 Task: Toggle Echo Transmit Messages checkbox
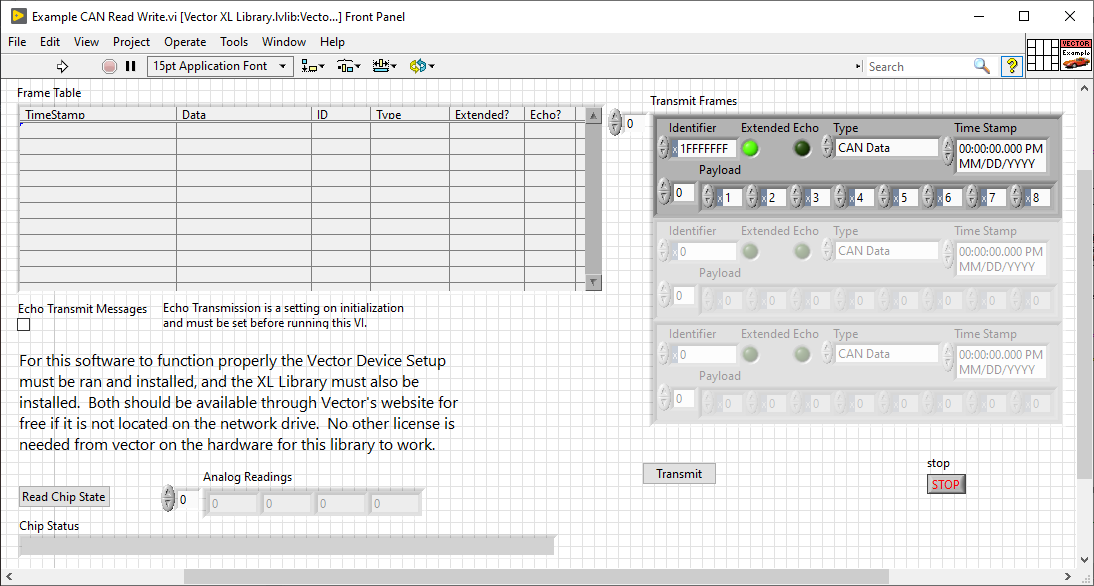24,324
